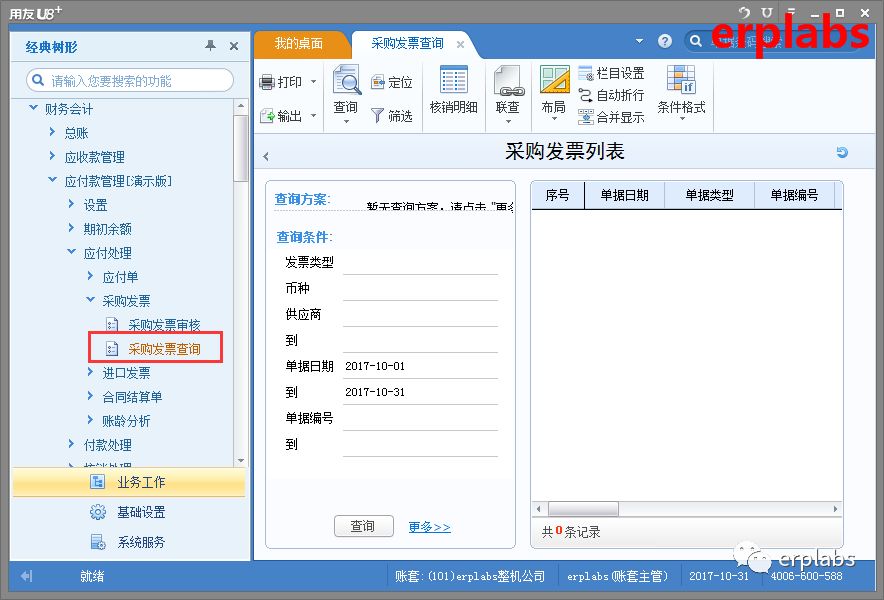Close the 经典树形 panel
Screen dimensions: 884x600
(x=234, y=46)
